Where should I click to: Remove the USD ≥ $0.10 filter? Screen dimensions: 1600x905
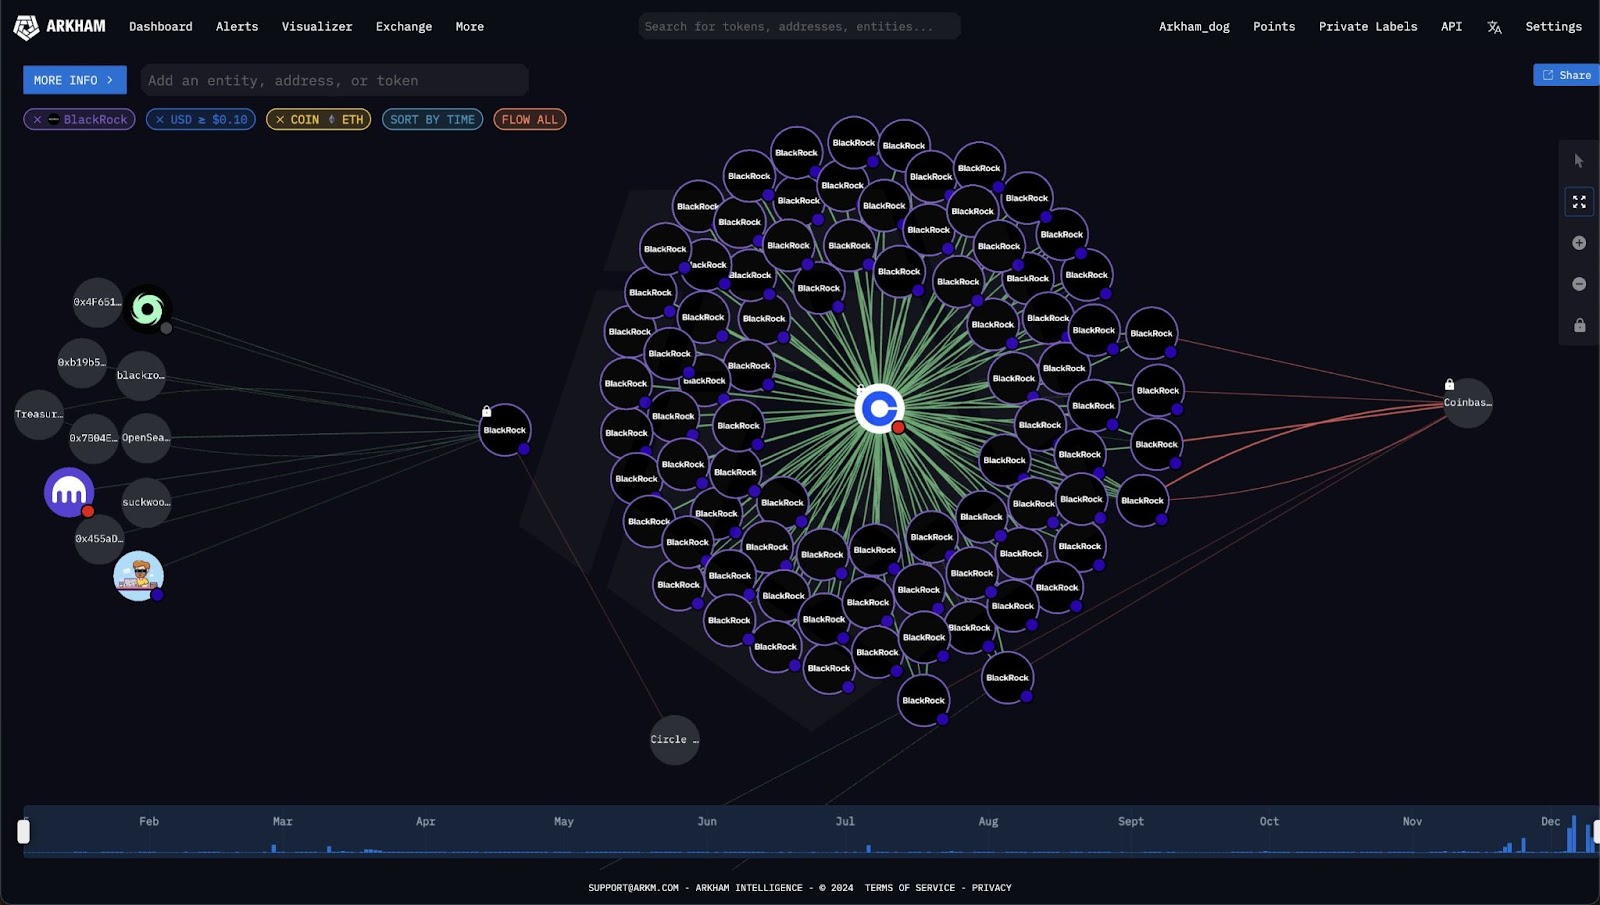click(160, 120)
